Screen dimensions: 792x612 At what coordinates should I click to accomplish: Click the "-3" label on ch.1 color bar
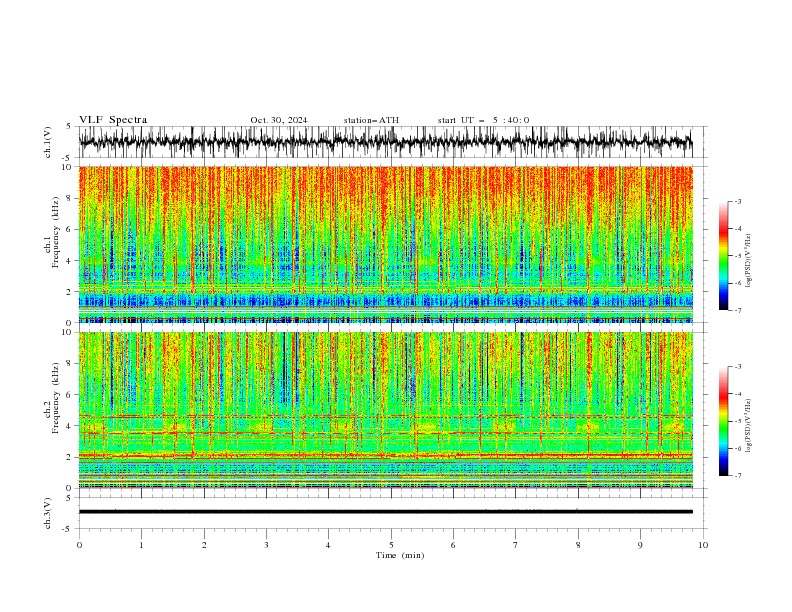pyautogui.click(x=738, y=201)
